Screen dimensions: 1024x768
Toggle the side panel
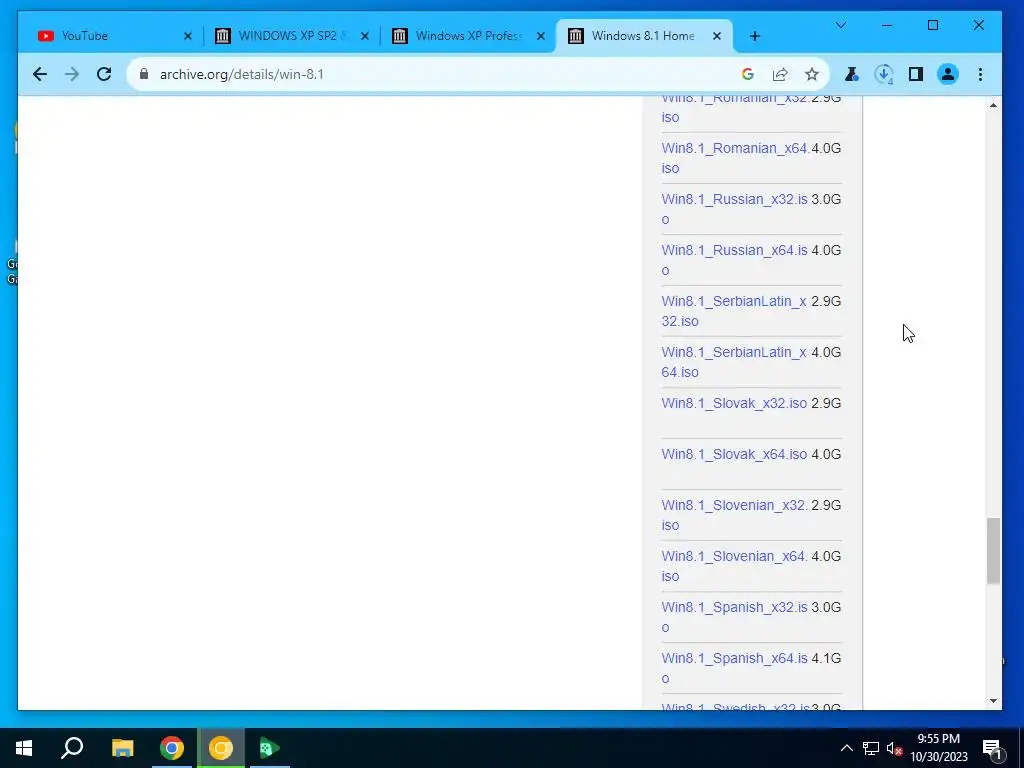(x=916, y=74)
